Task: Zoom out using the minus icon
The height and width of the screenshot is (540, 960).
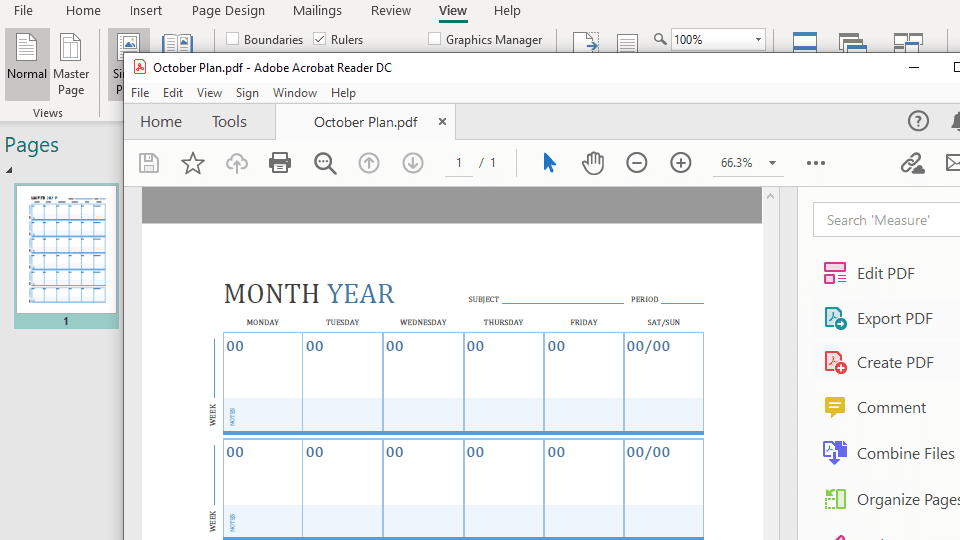Action: [637, 163]
